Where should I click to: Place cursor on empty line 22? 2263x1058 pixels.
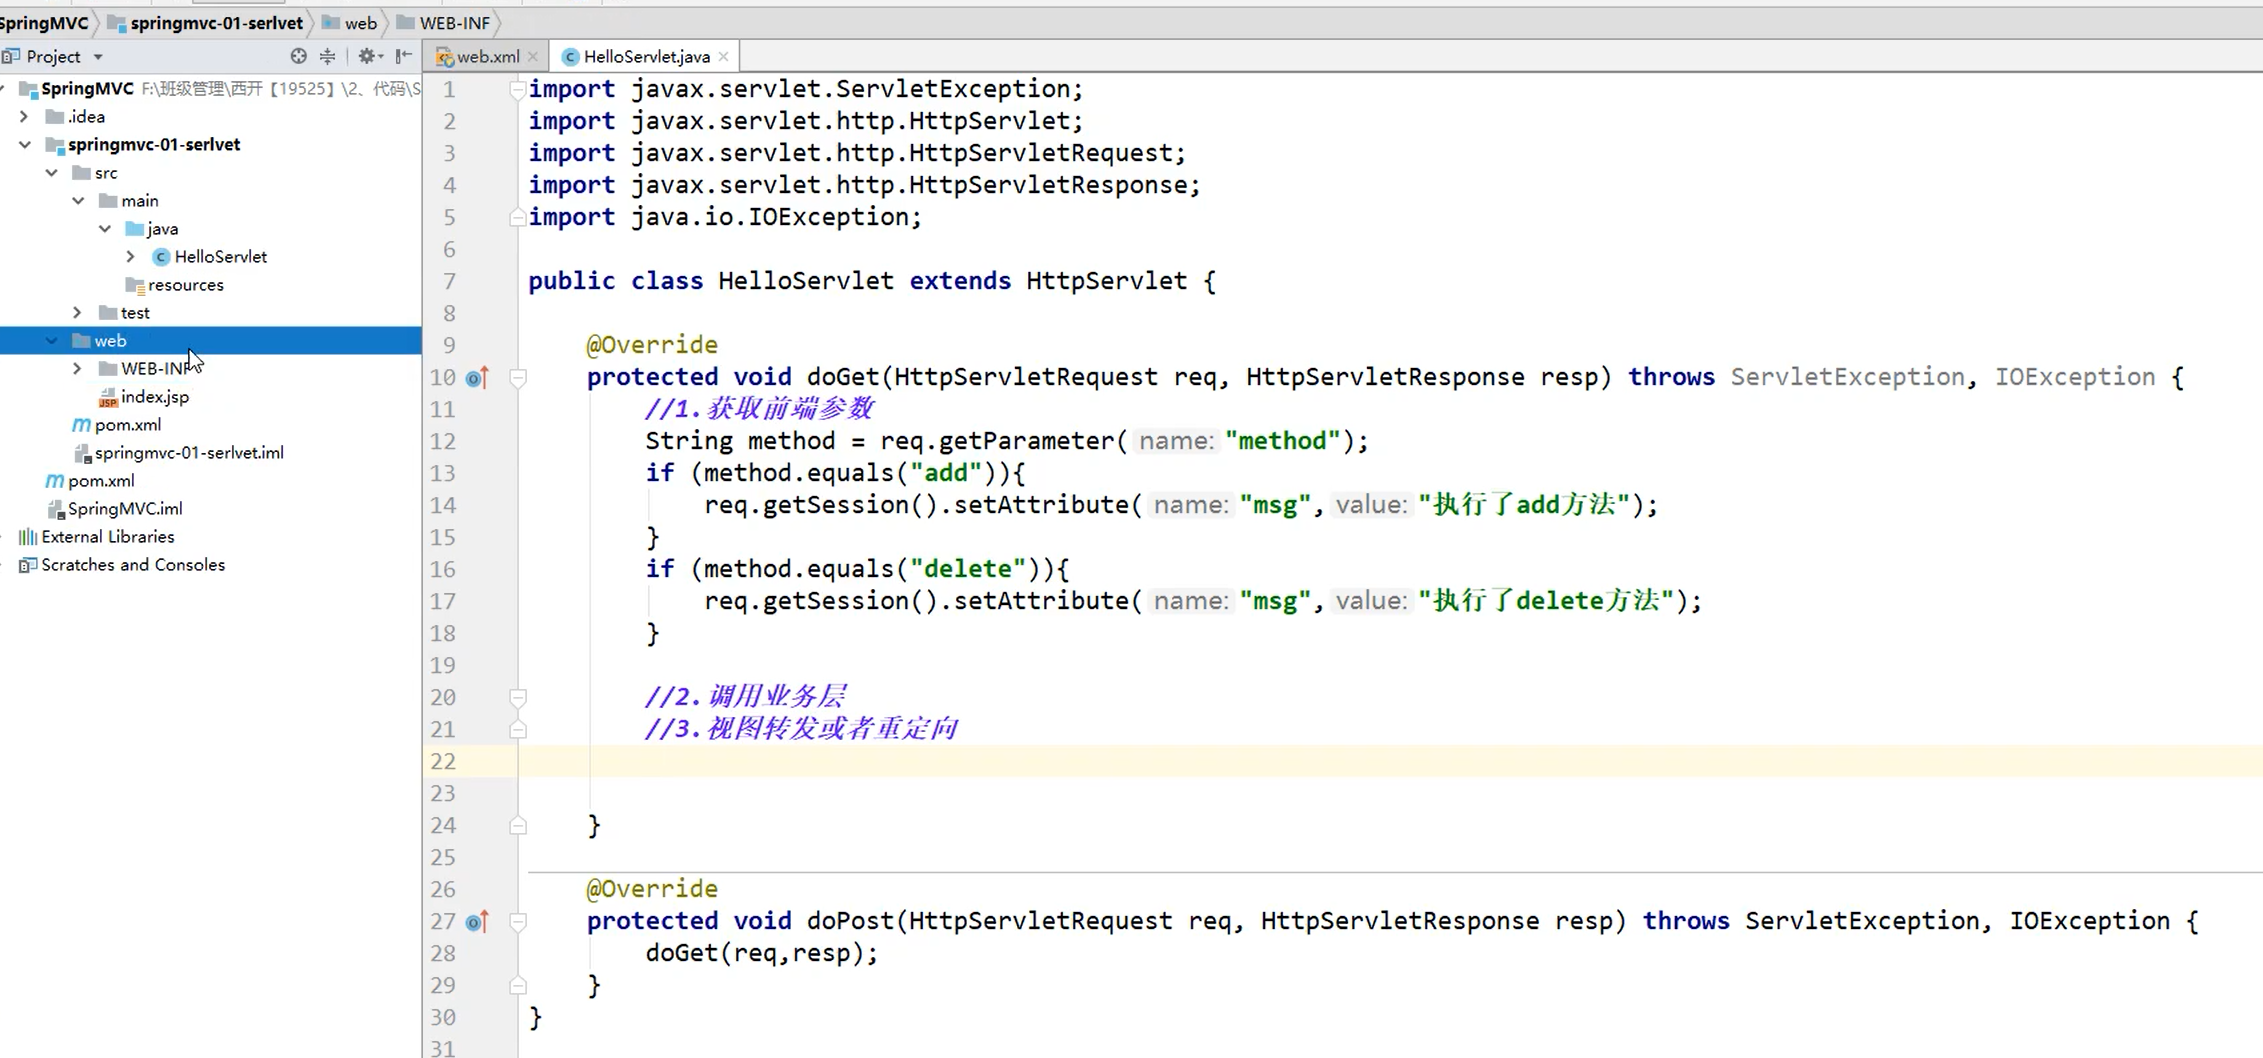click(x=1390, y=761)
